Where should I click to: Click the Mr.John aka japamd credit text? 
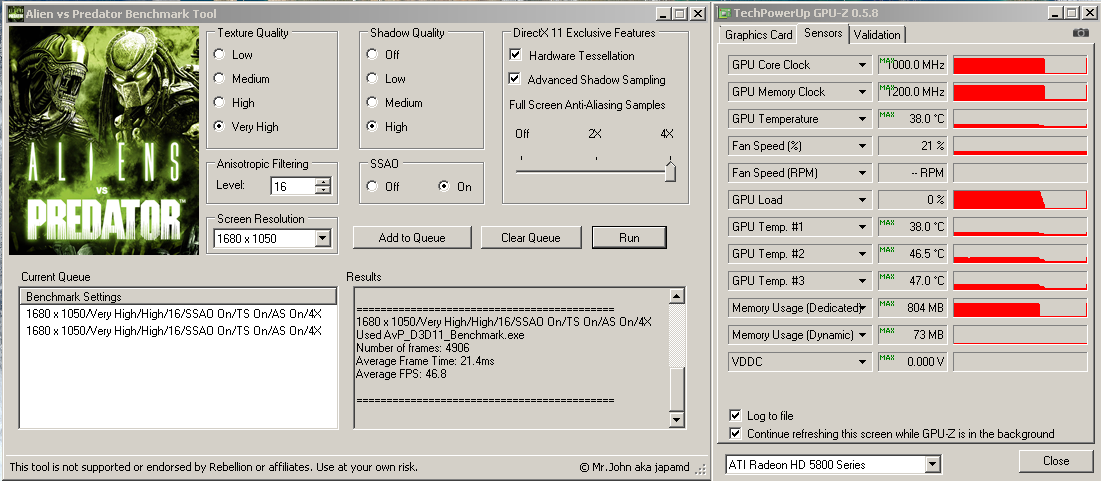point(635,467)
